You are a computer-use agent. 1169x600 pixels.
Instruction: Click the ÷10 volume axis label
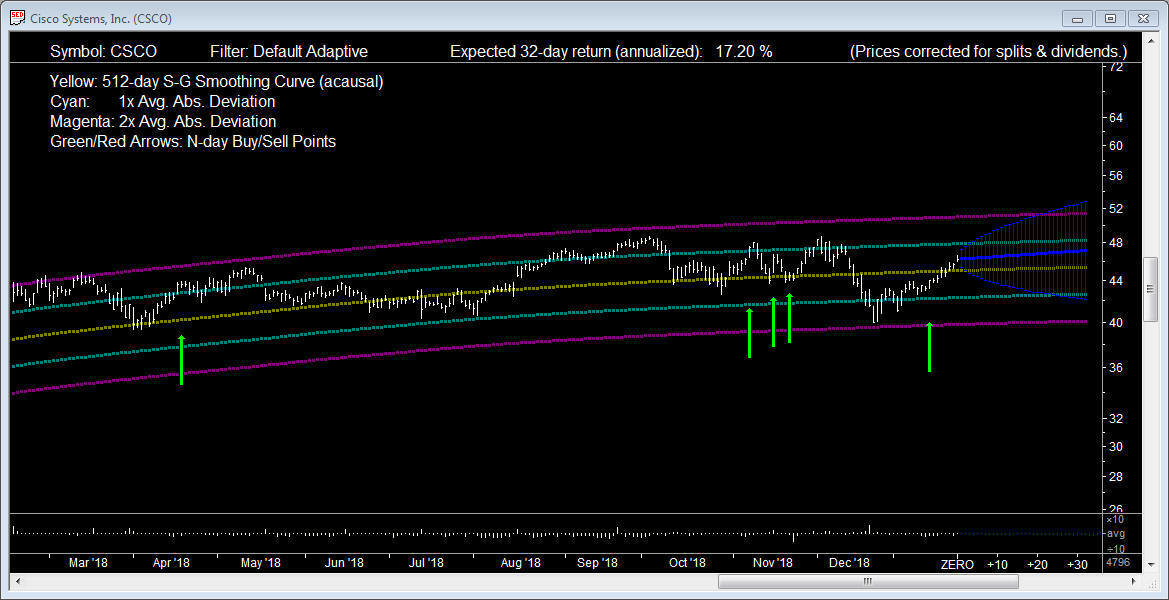pos(1116,548)
